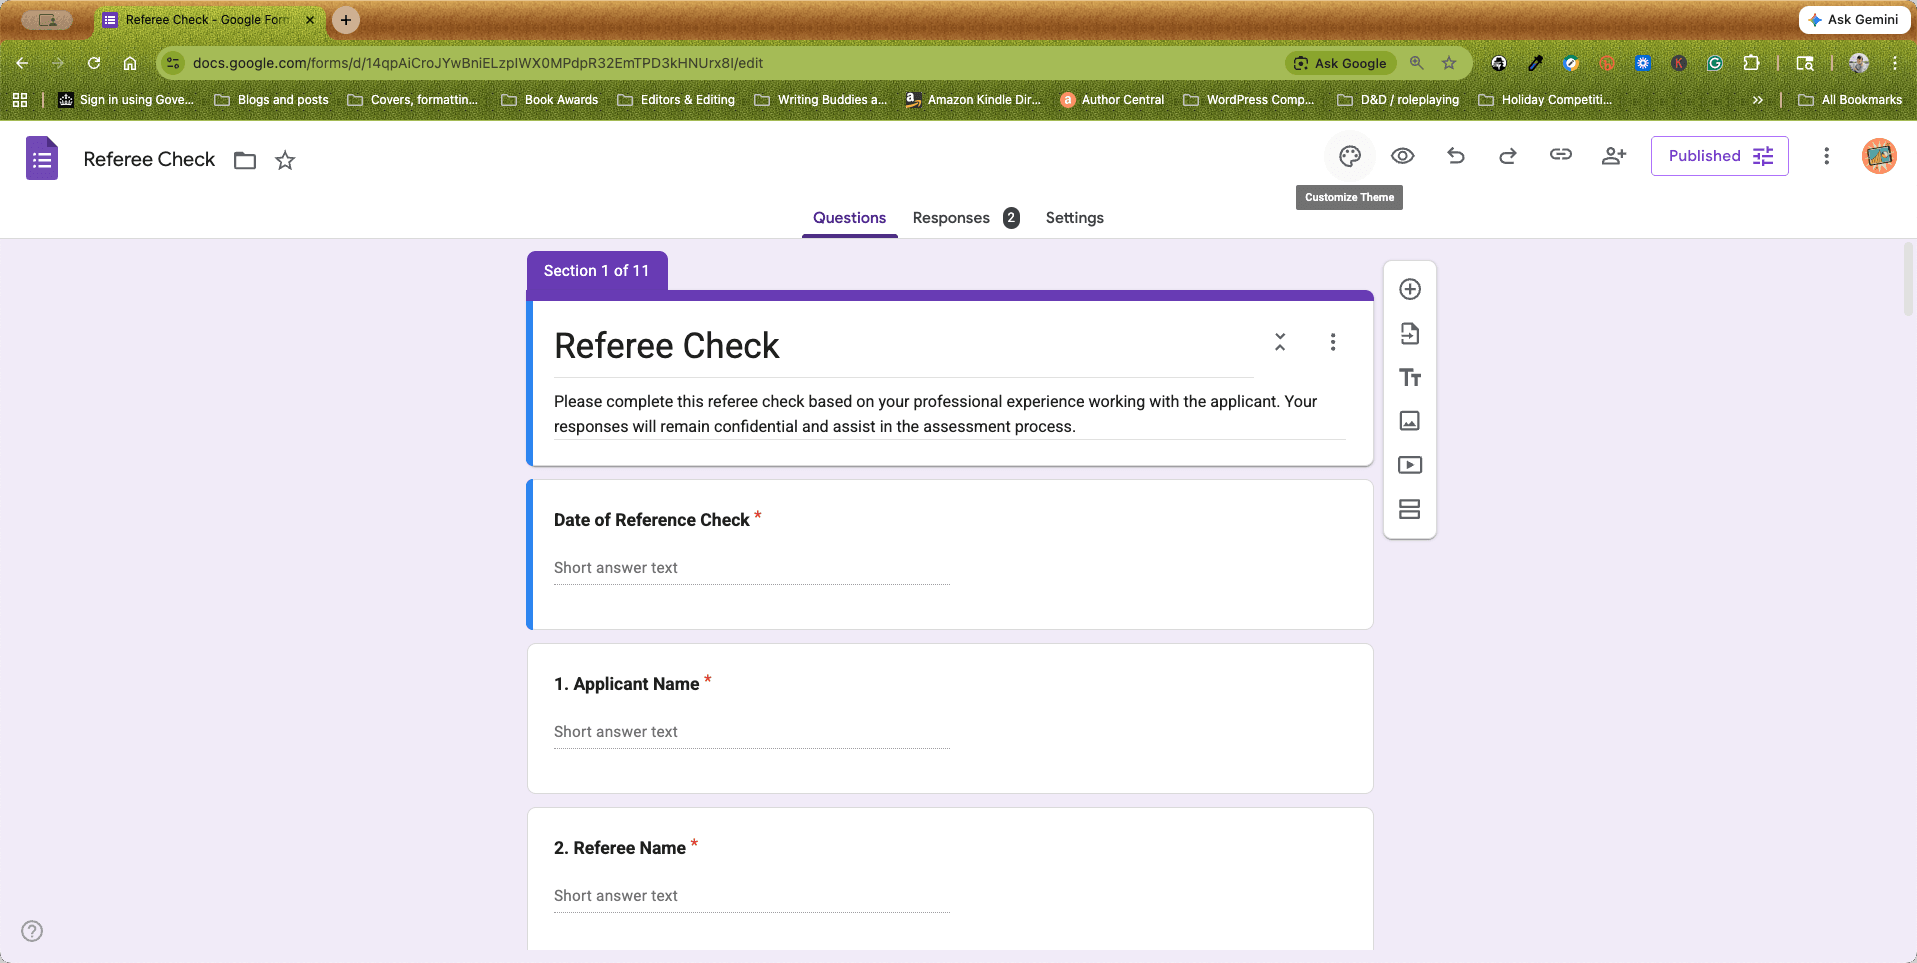Open Author Central bookmark
Screen dimensions: 1917x963
coord(1113,100)
